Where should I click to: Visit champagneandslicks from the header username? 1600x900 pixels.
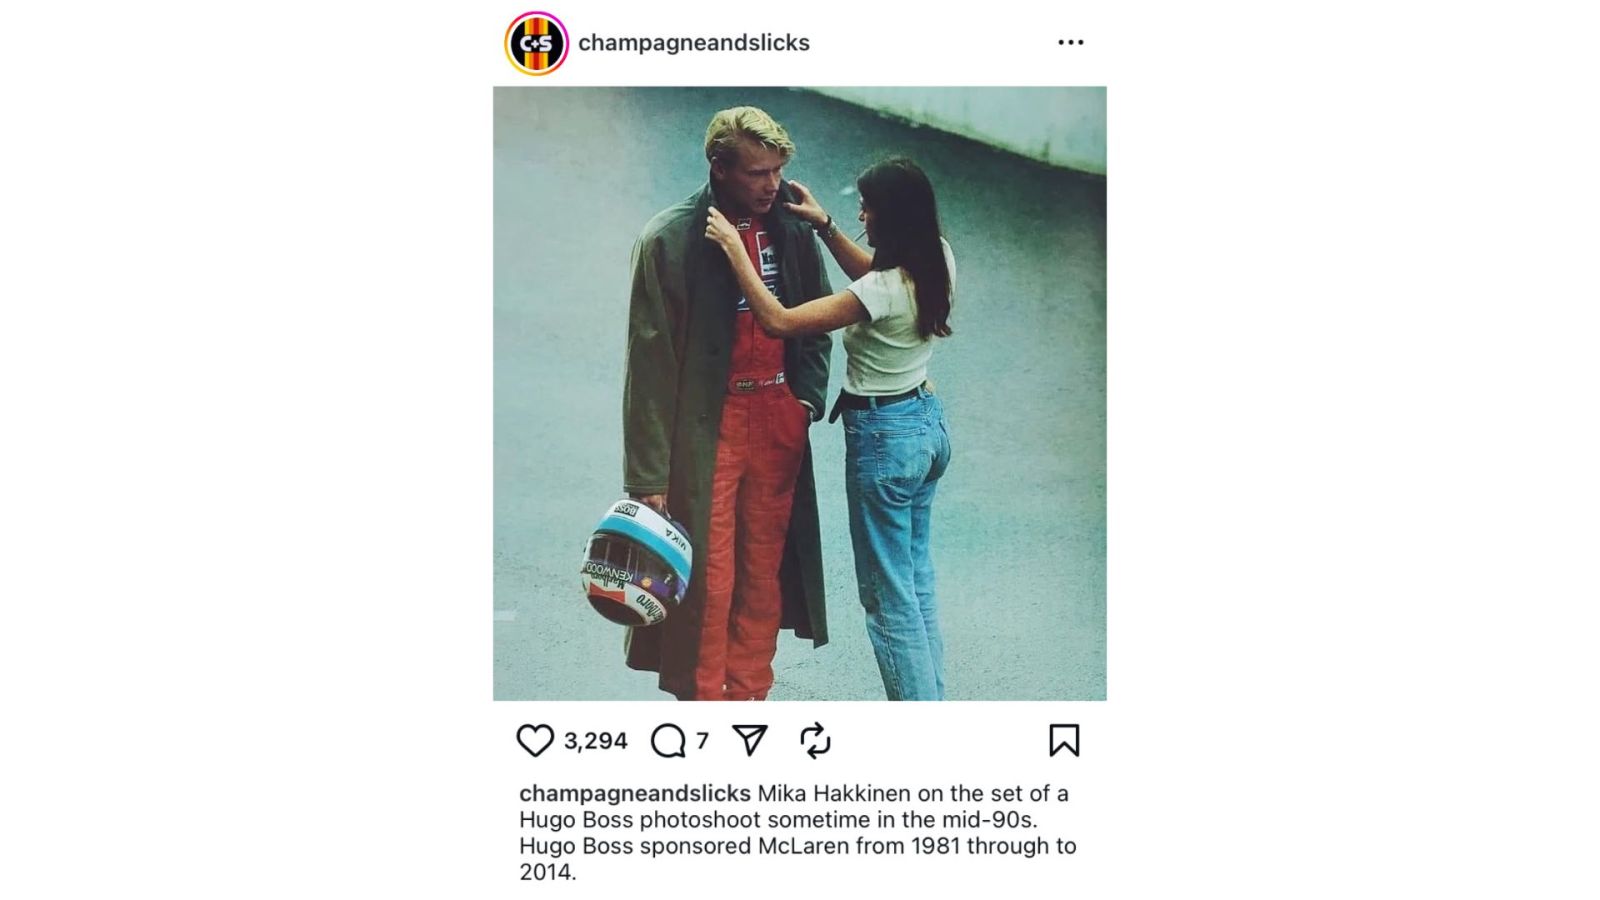point(694,43)
